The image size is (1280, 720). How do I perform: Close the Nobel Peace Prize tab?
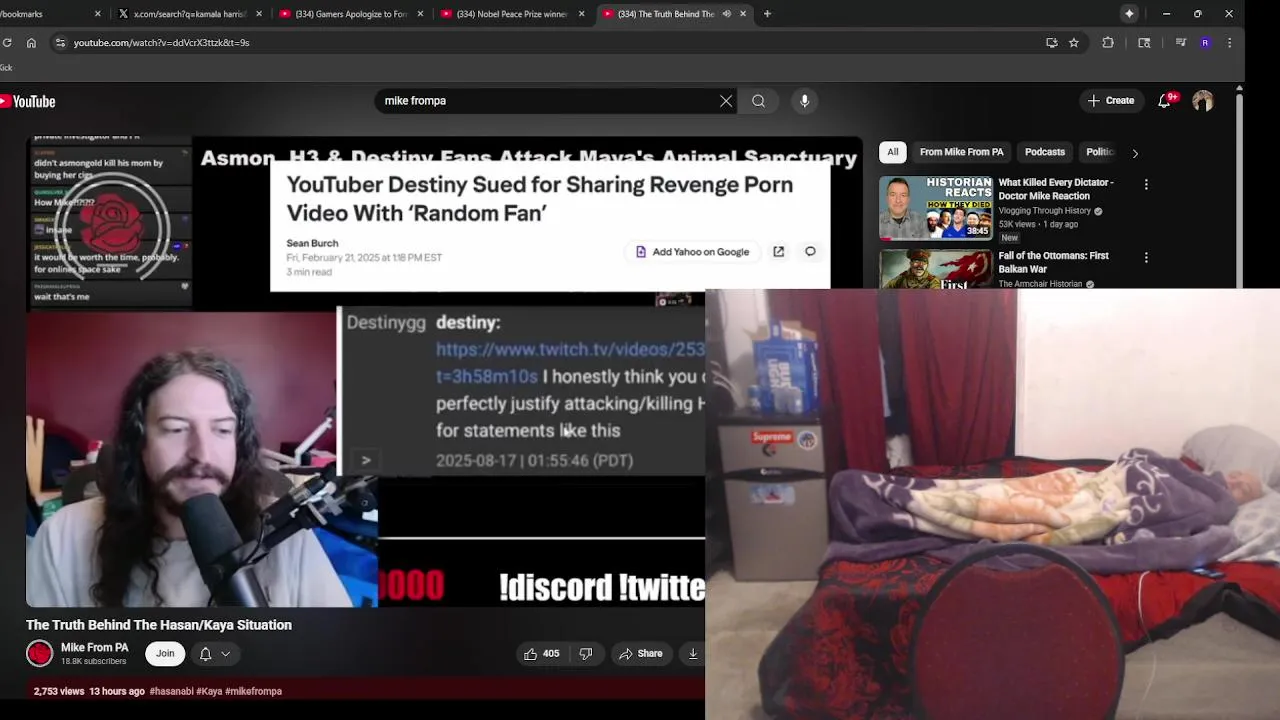click(582, 14)
